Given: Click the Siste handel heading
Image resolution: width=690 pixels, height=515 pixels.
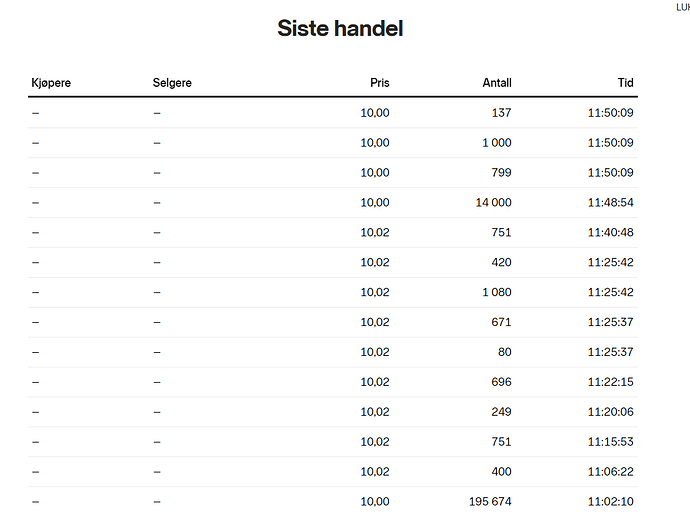Looking at the screenshot, I should pyautogui.click(x=340, y=28).
